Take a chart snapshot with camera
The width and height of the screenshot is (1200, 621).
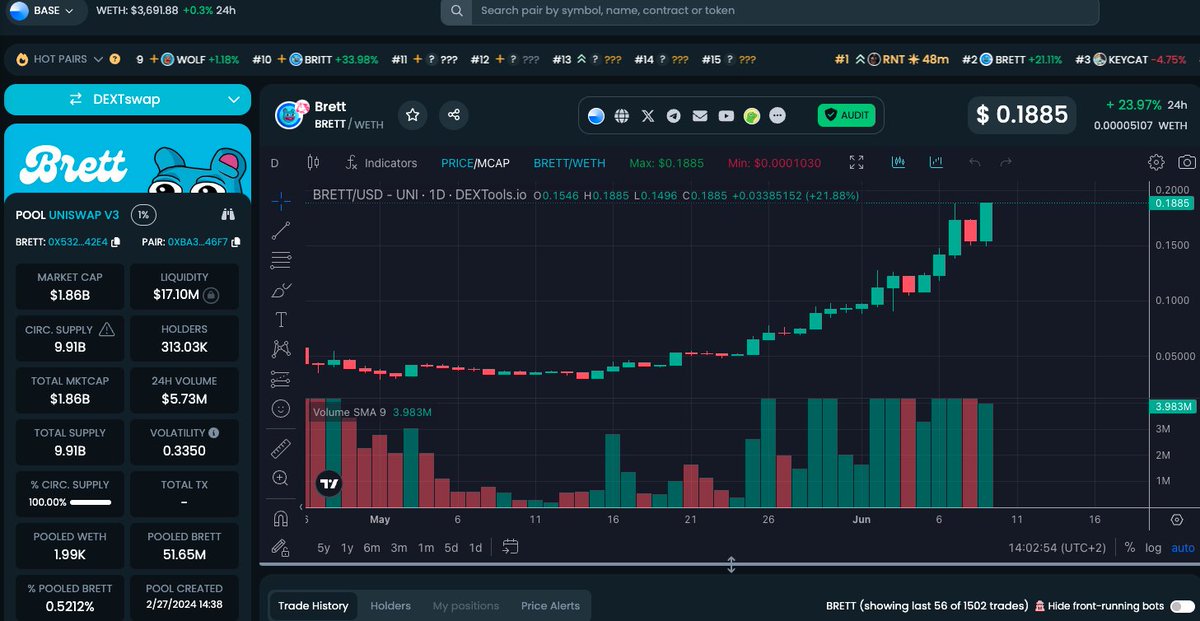pos(1186,162)
